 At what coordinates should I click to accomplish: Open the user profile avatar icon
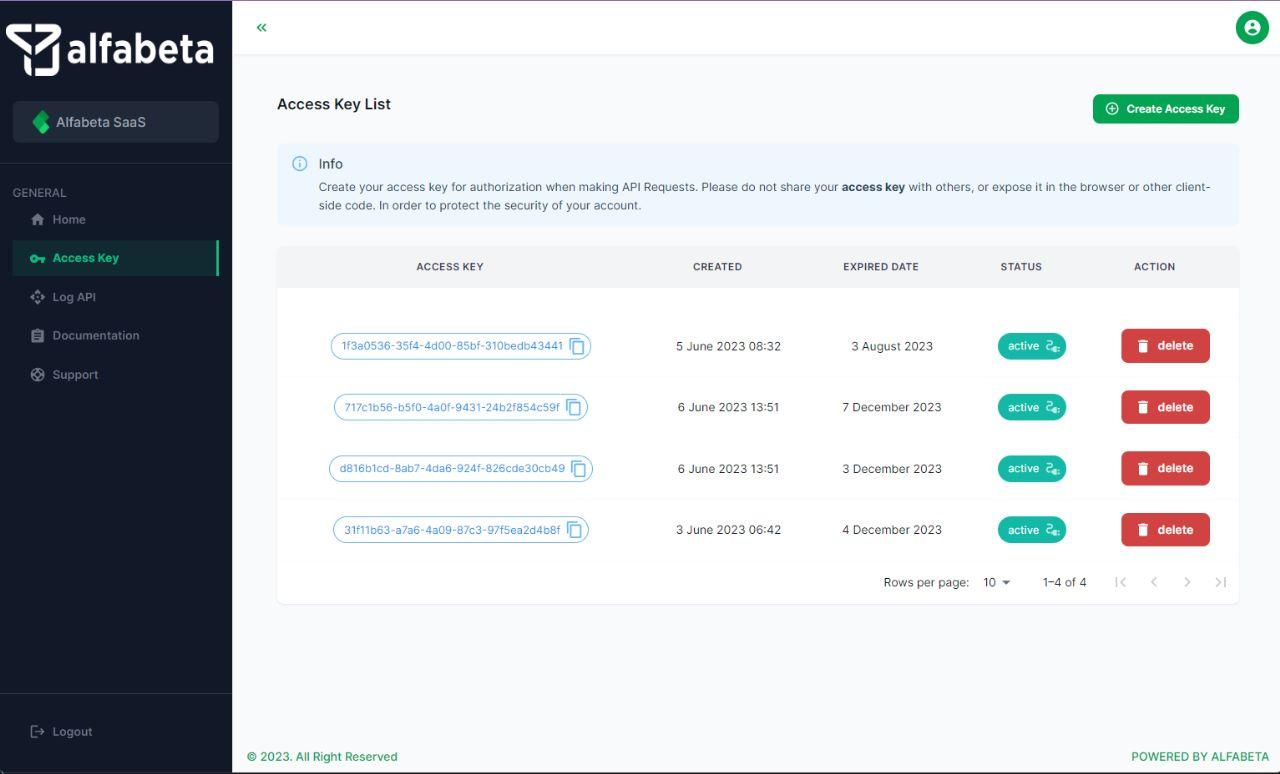(1251, 28)
